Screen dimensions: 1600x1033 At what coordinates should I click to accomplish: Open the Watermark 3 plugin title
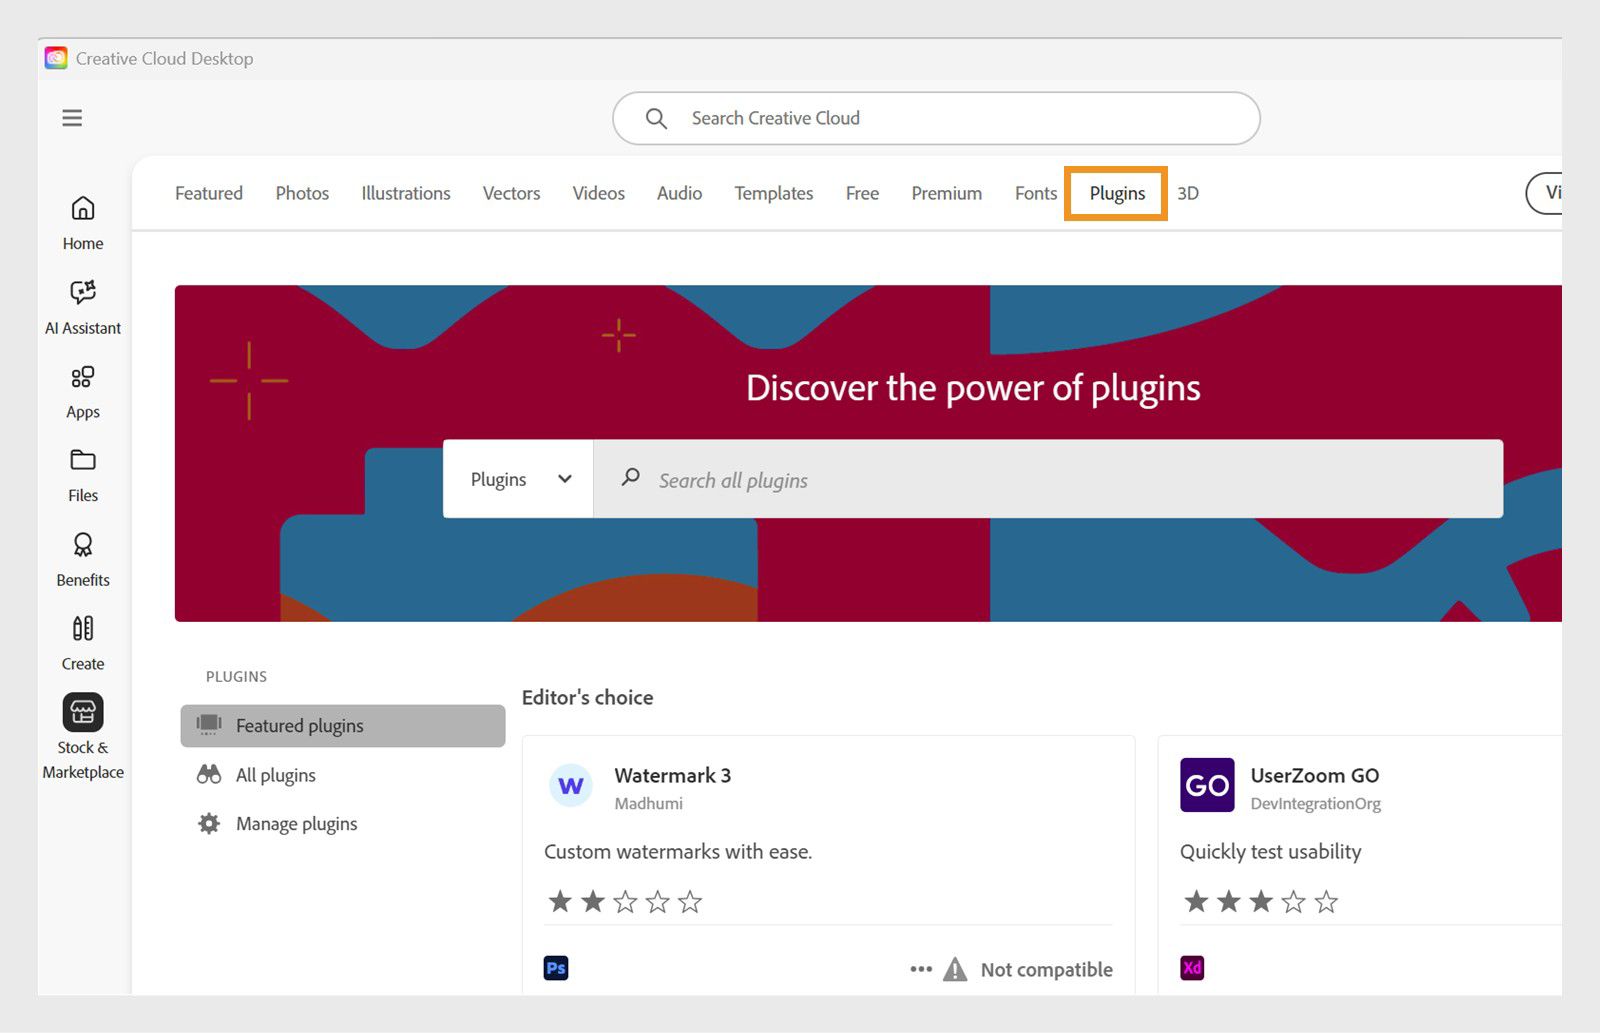[672, 775]
